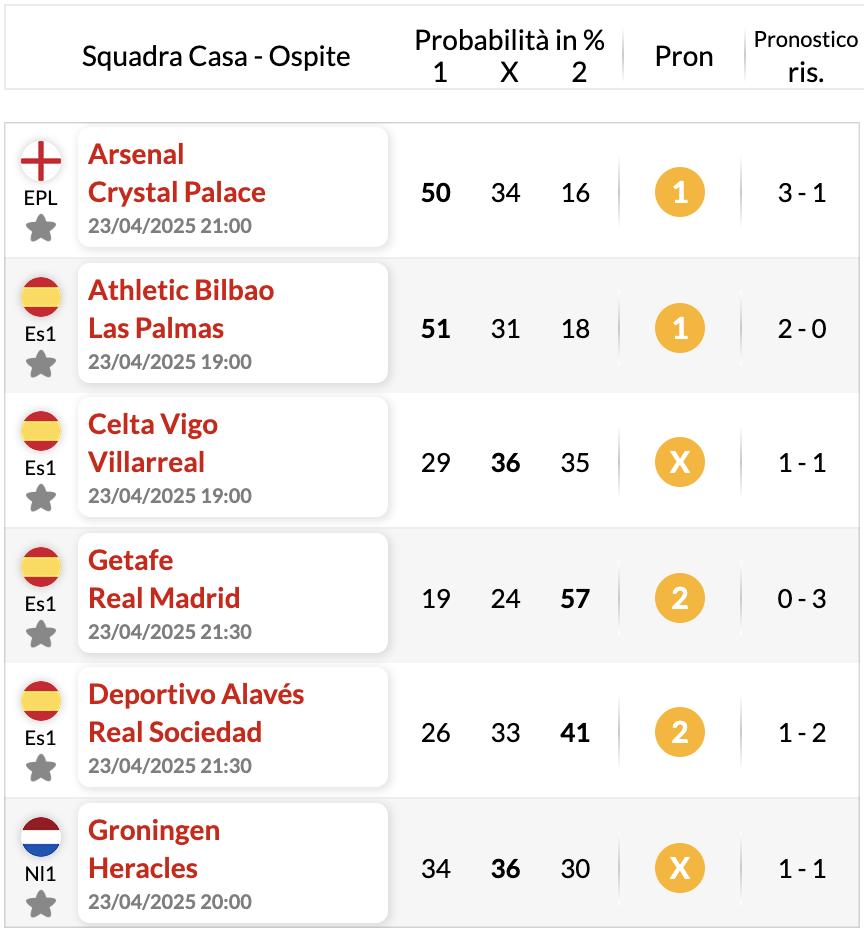Click the star beside Celta Vigo match
The image size is (864, 932).
41,498
